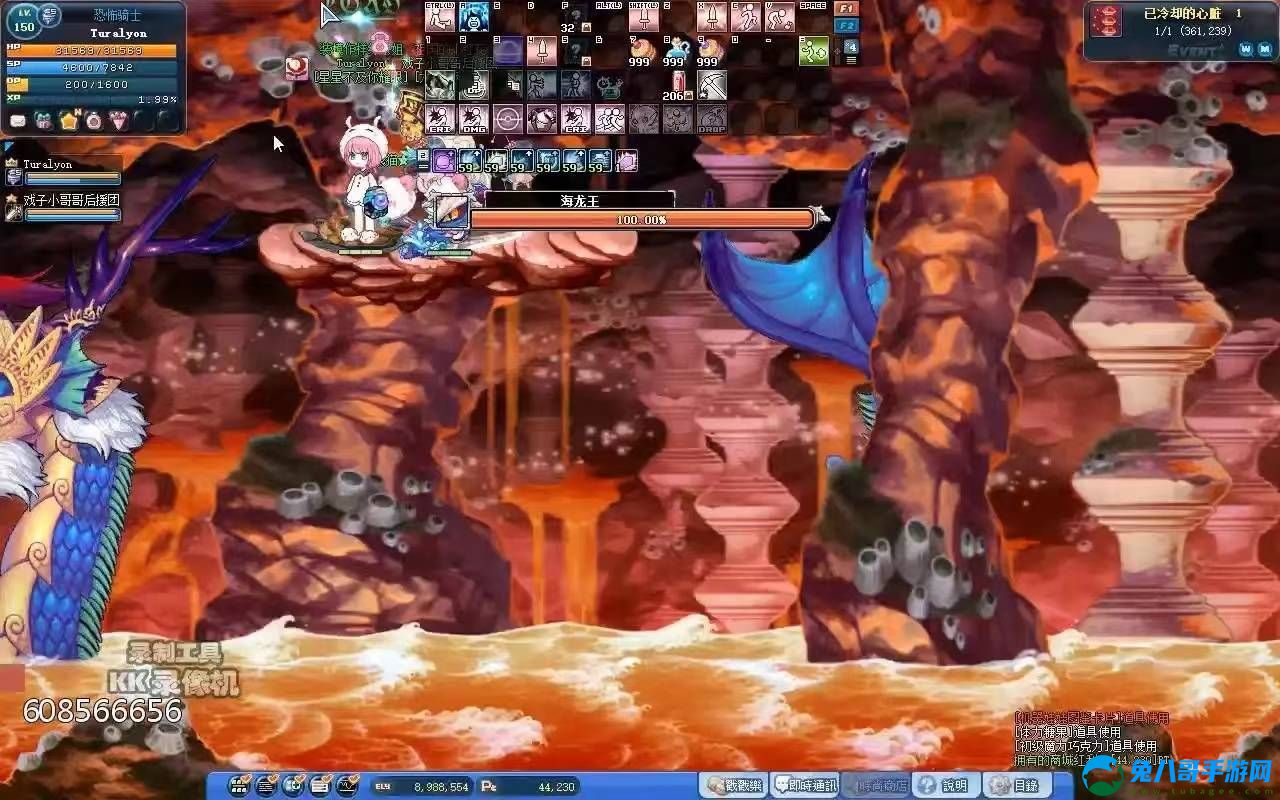Open the 戳戳樂 menu button
This screenshot has width=1280, height=800.
pyautogui.click(x=732, y=786)
